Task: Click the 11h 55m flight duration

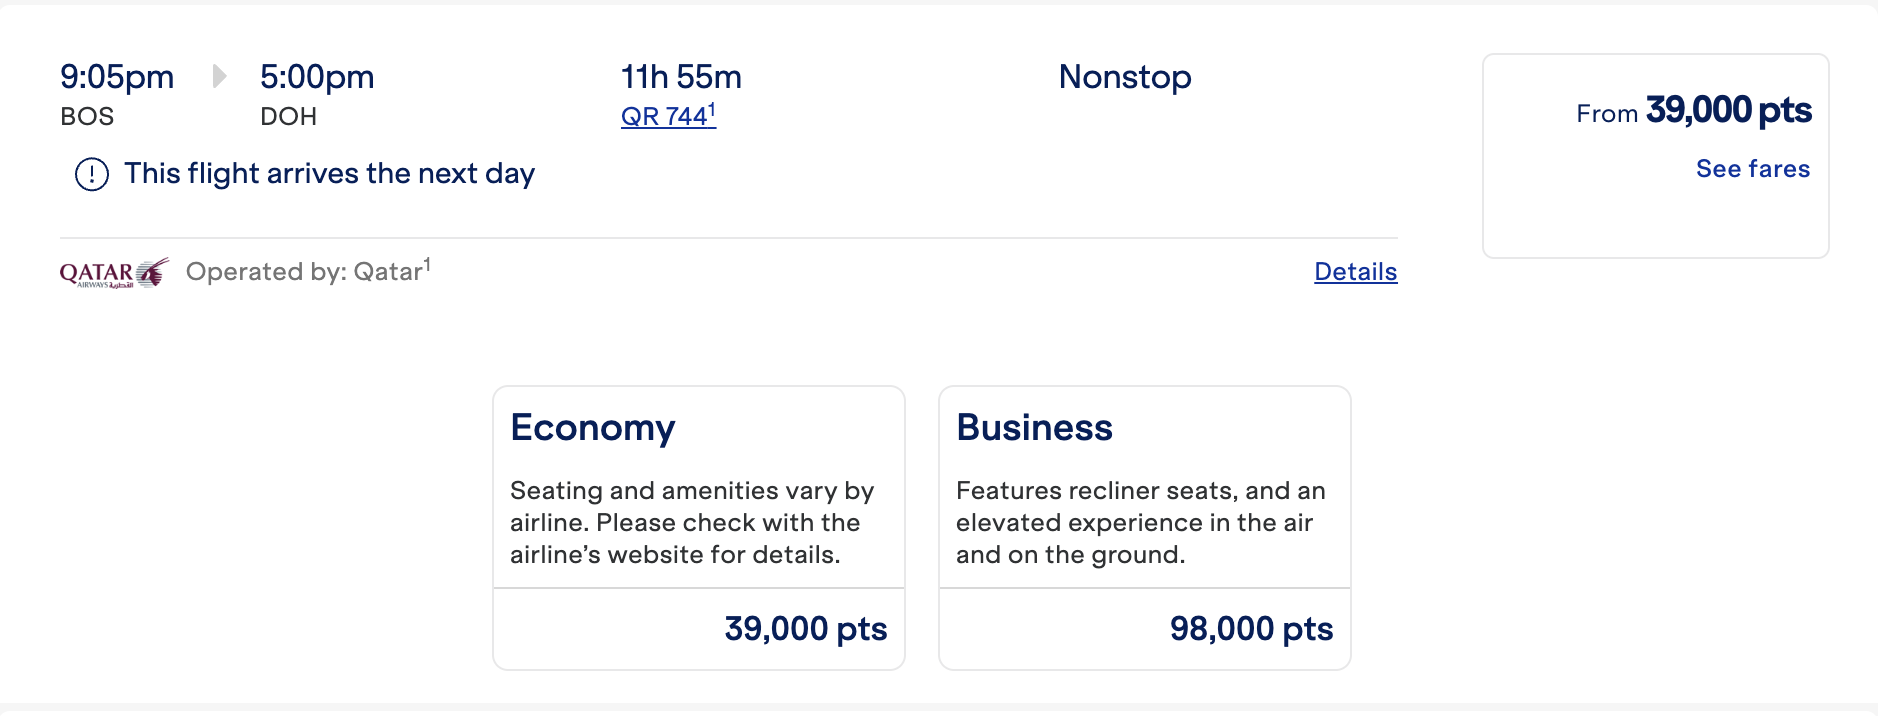Action: pos(681,77)
